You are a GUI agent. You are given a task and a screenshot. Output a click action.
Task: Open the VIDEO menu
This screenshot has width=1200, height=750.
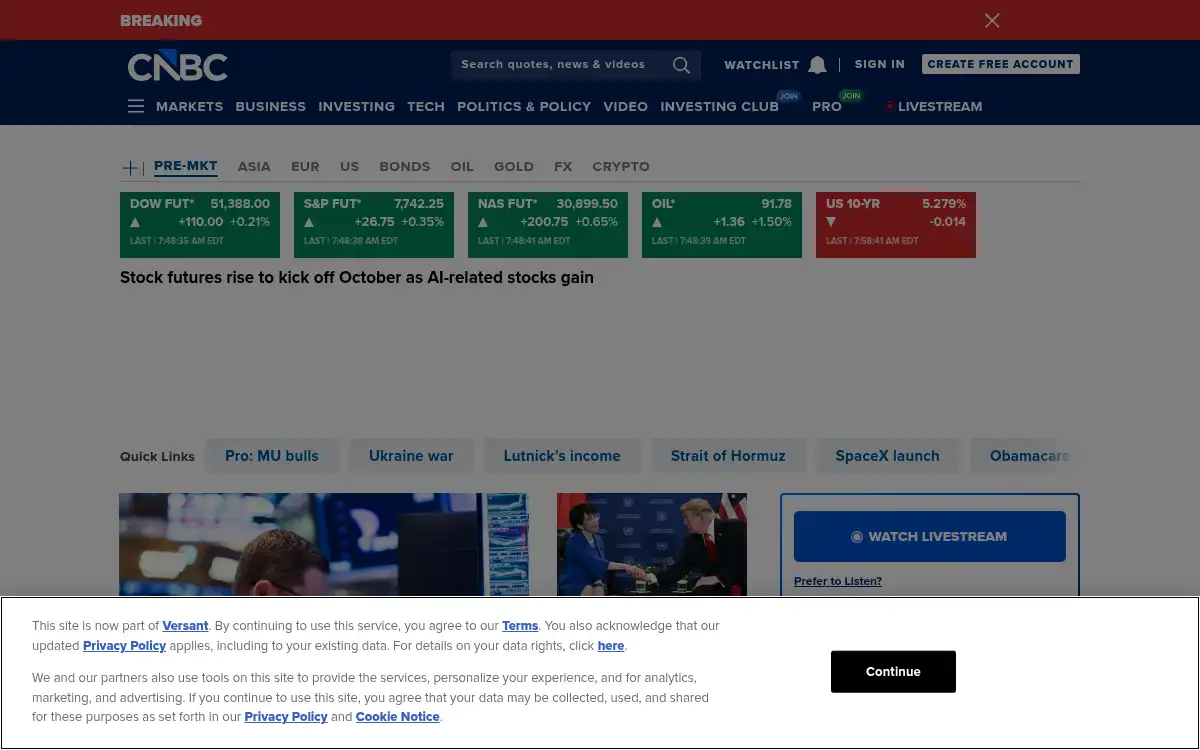(x=625, y=106)
